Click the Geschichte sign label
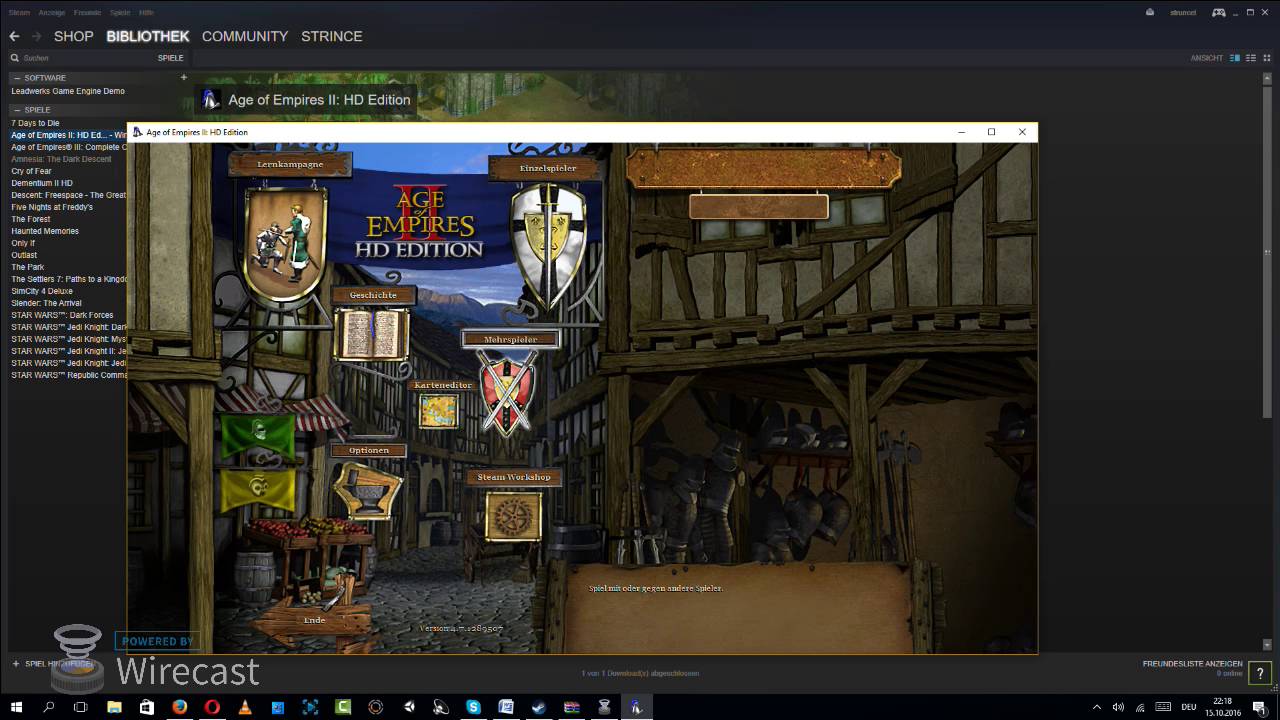The width and height of the screenshot is (1280, 720). (x=373, y=295)
